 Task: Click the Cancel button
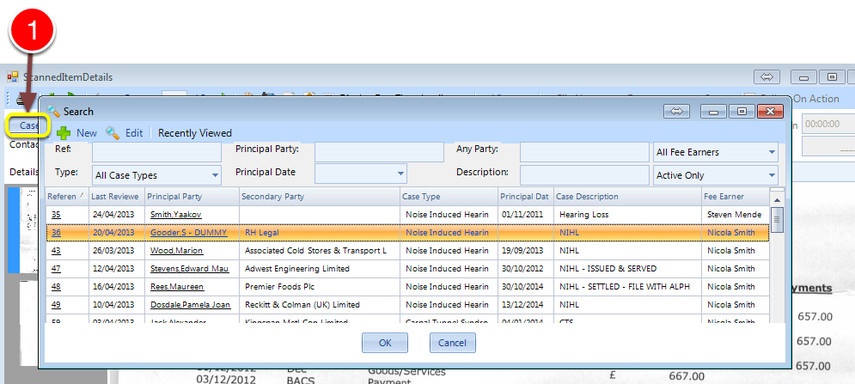tap(452, 343)
